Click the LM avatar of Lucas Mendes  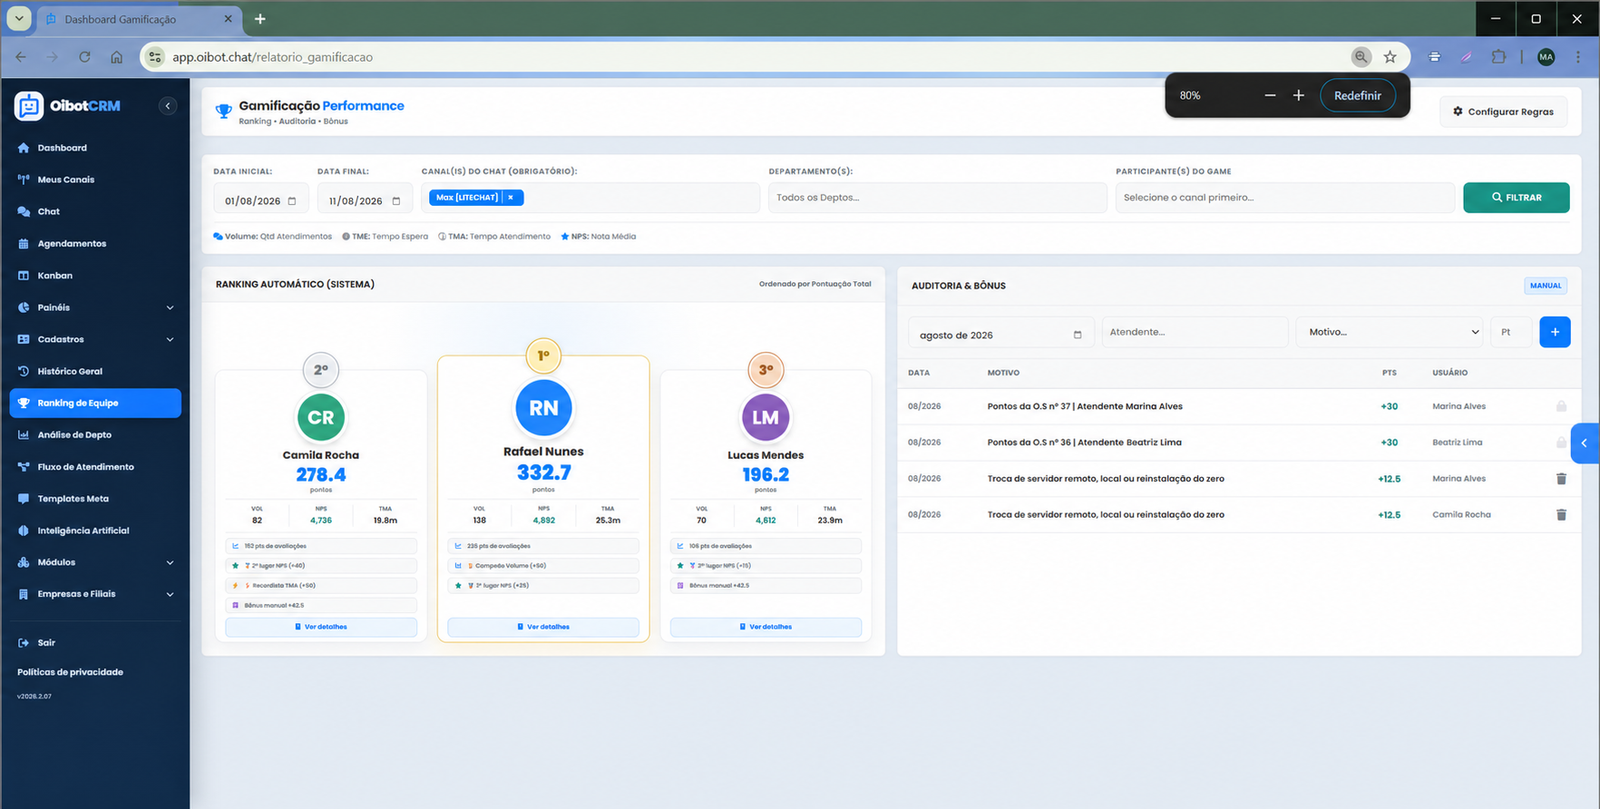click(x=766, y=418)
